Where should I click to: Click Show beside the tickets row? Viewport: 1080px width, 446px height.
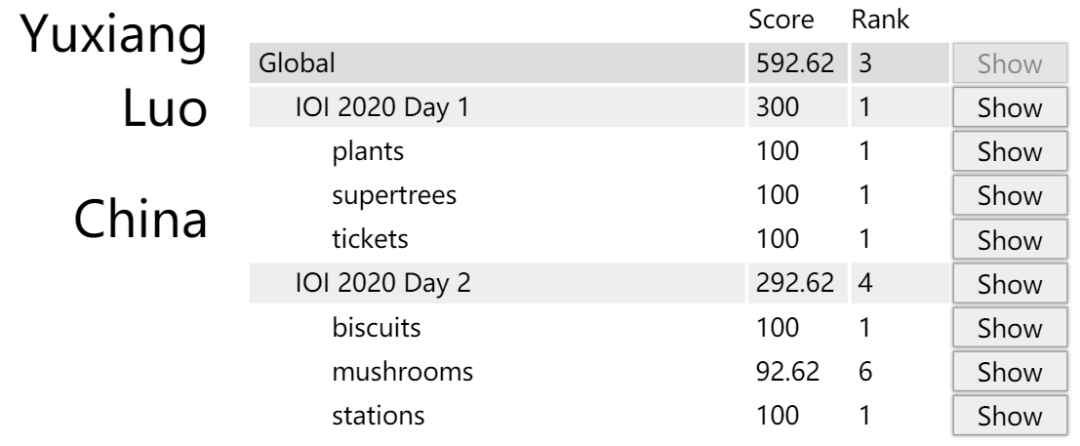click(1008, 240)
